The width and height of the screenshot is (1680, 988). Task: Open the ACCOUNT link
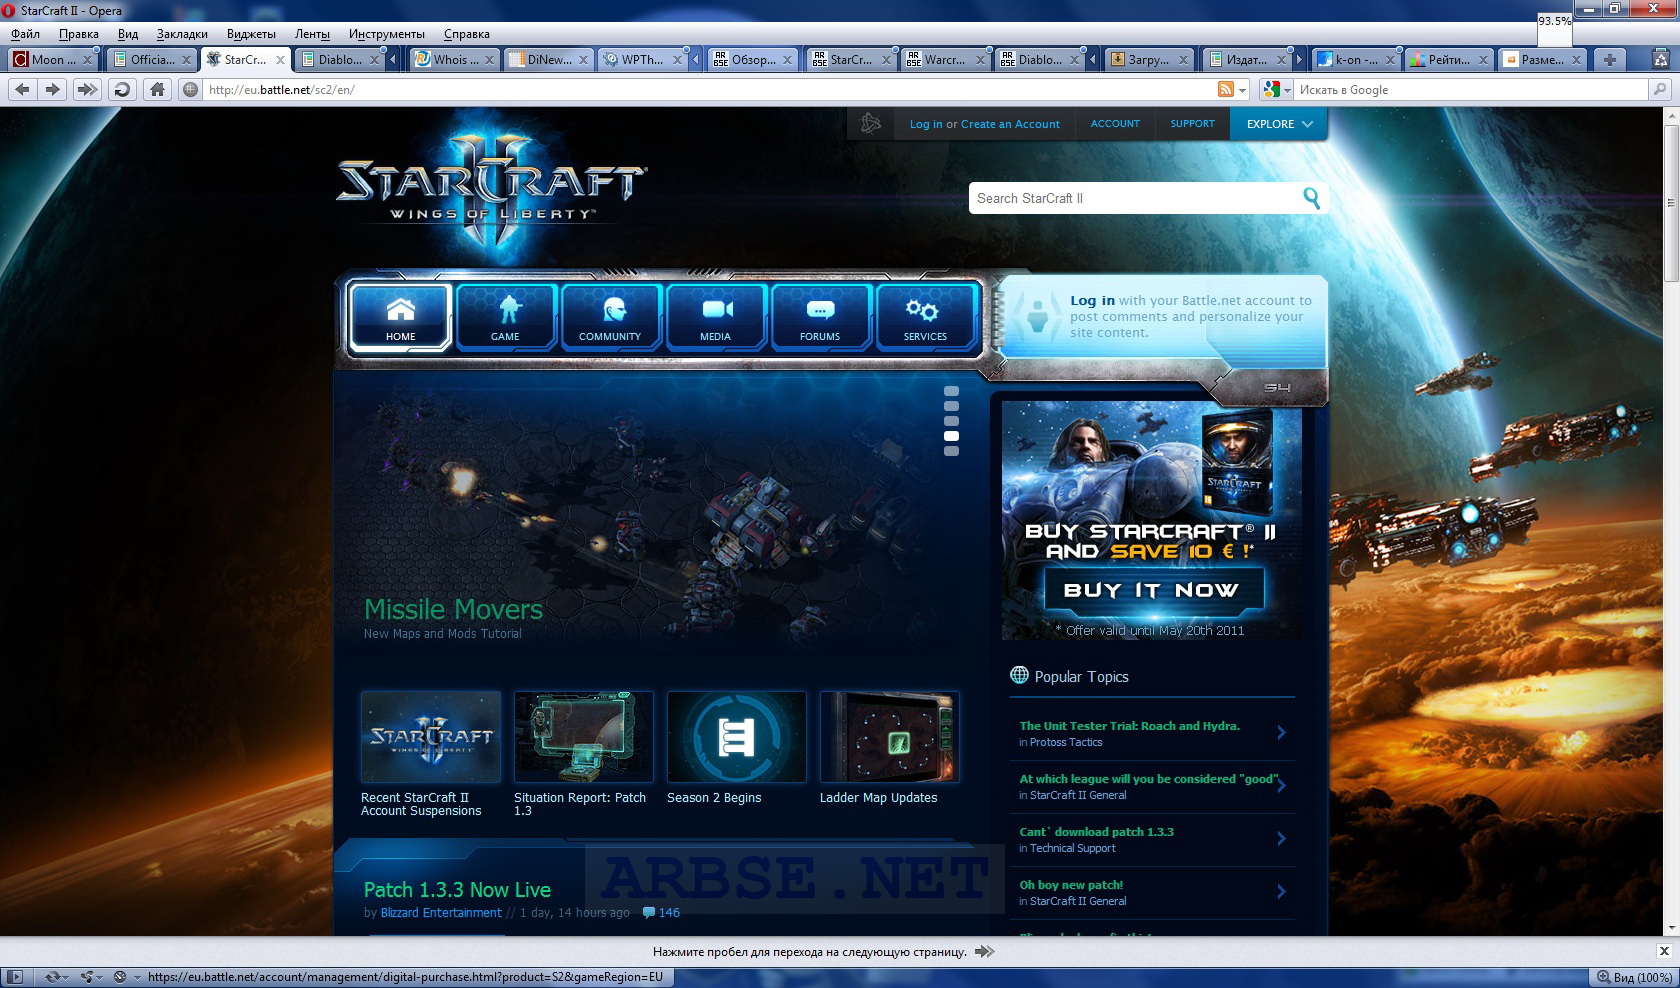point(1115,124)
